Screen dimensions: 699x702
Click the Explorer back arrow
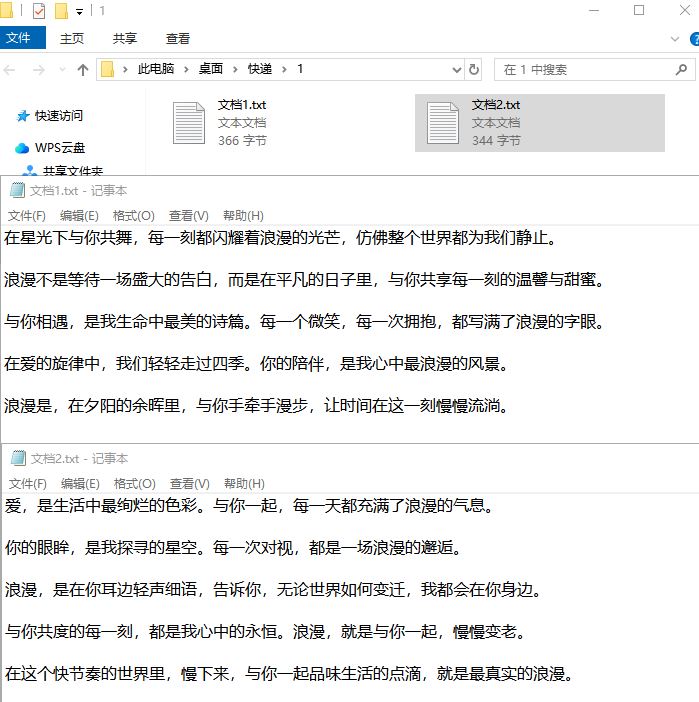[x=9, y=70]
